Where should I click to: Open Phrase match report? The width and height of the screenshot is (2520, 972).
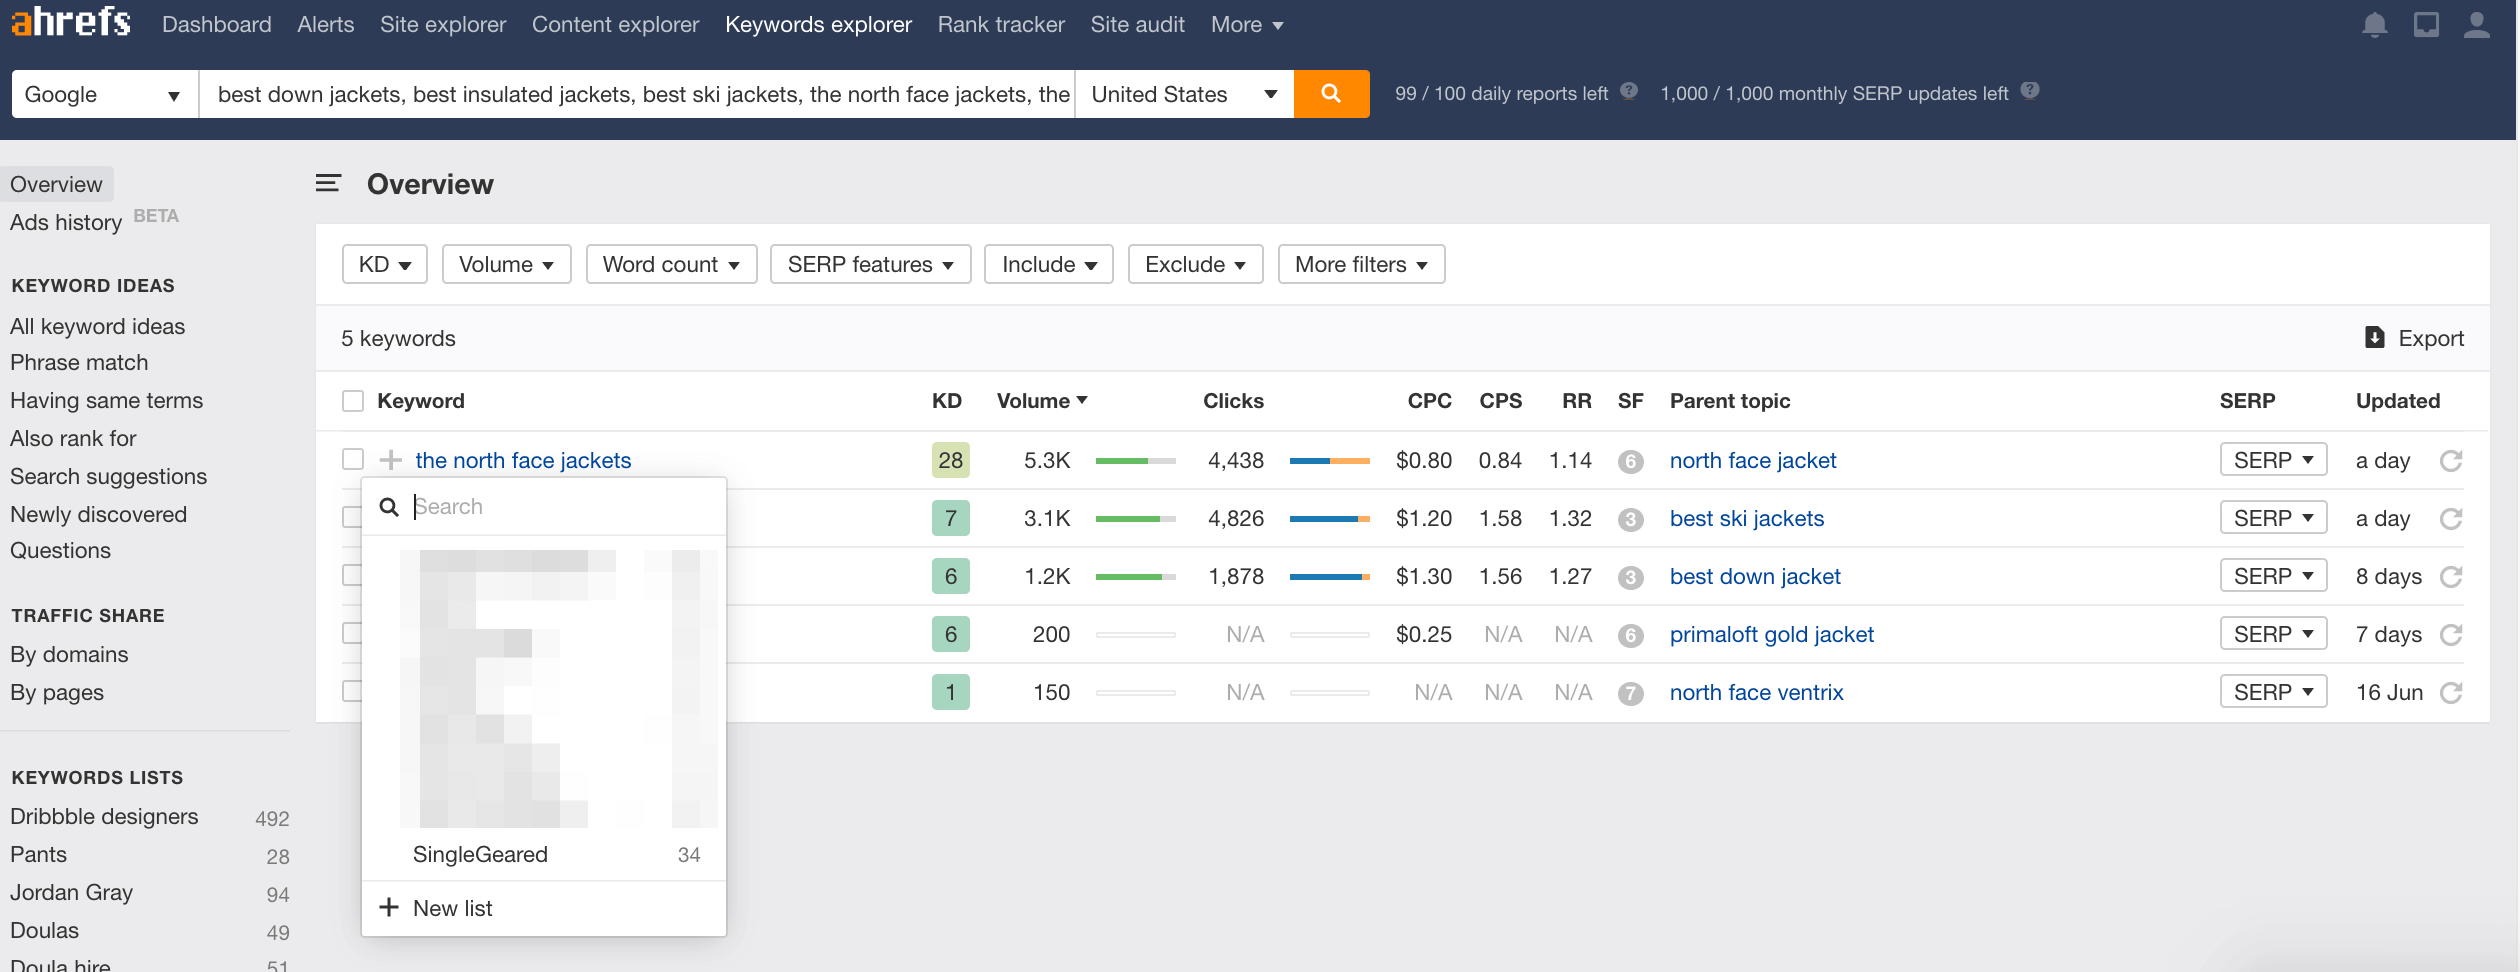(79, 362)
